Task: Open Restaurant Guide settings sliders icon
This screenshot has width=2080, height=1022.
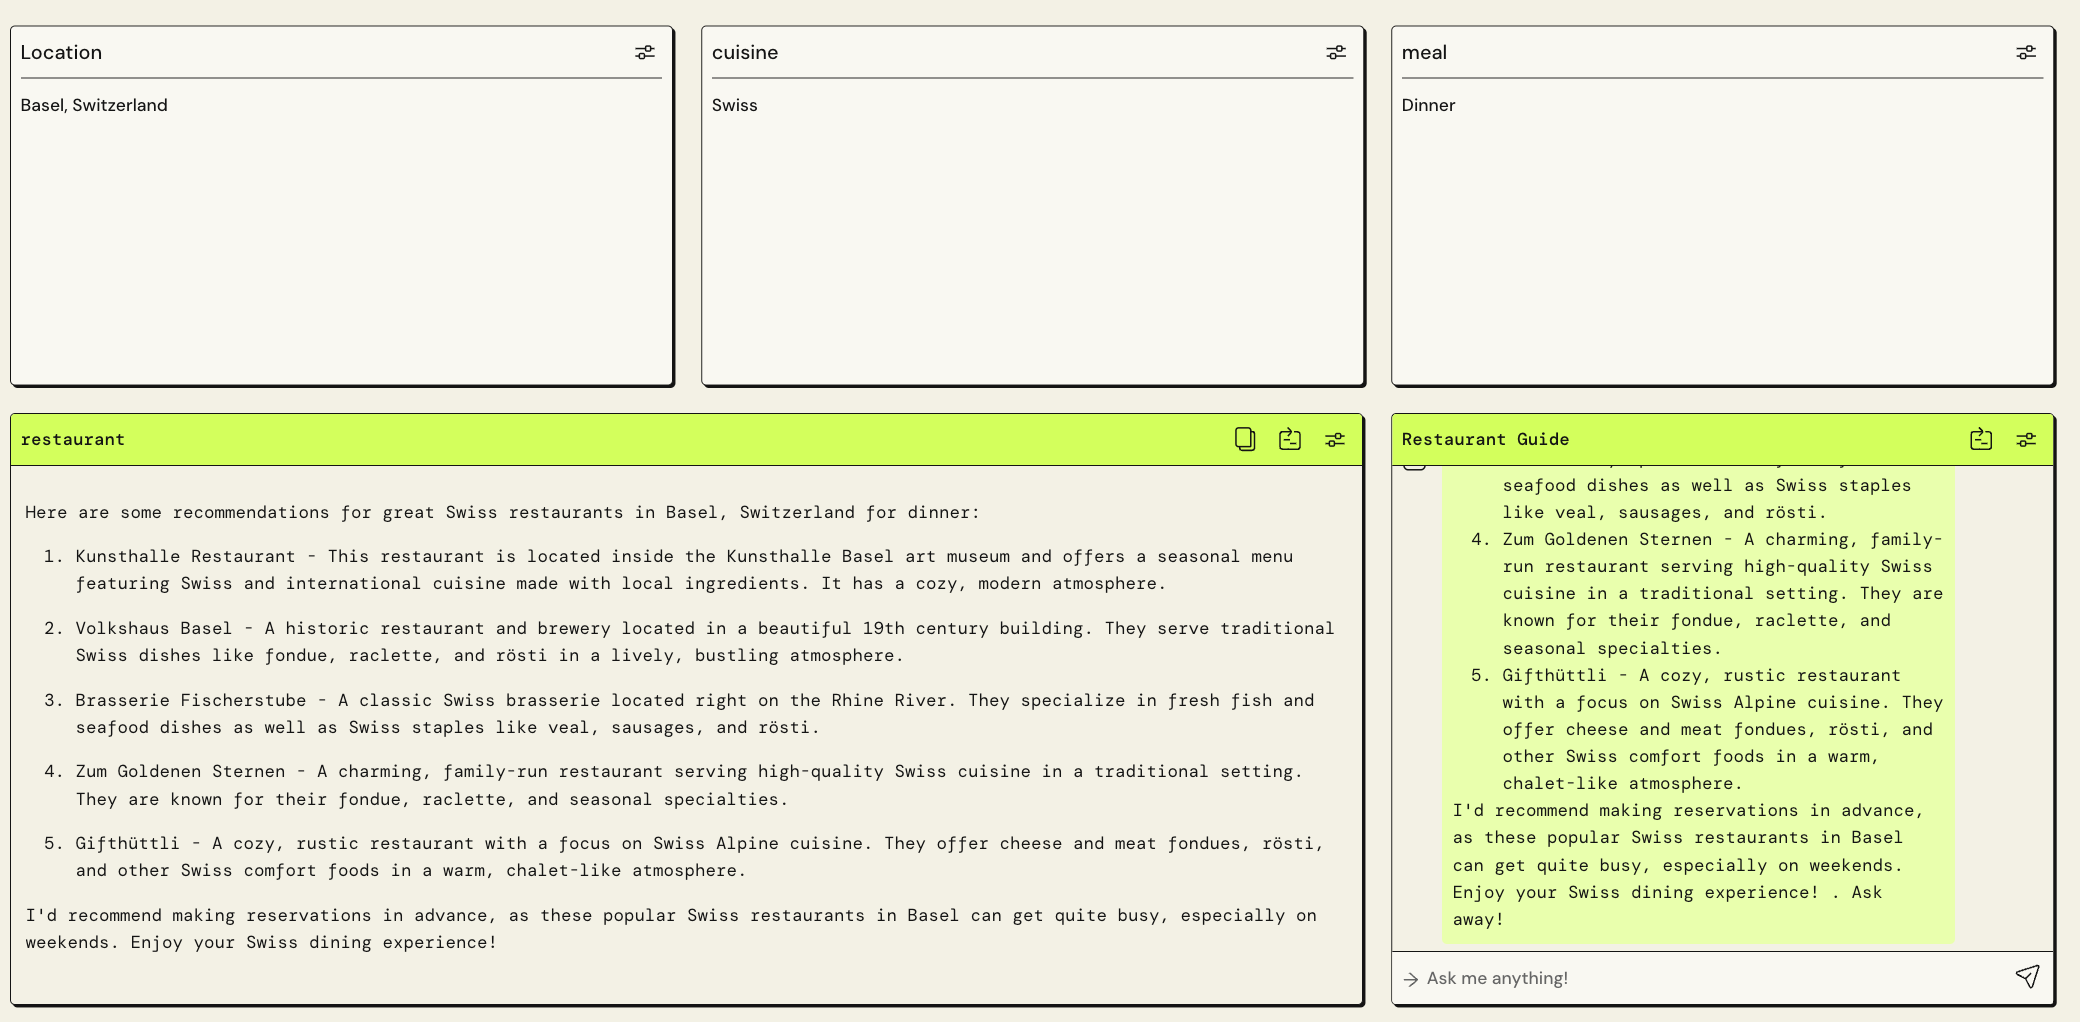Action: tap(2026, 439)
